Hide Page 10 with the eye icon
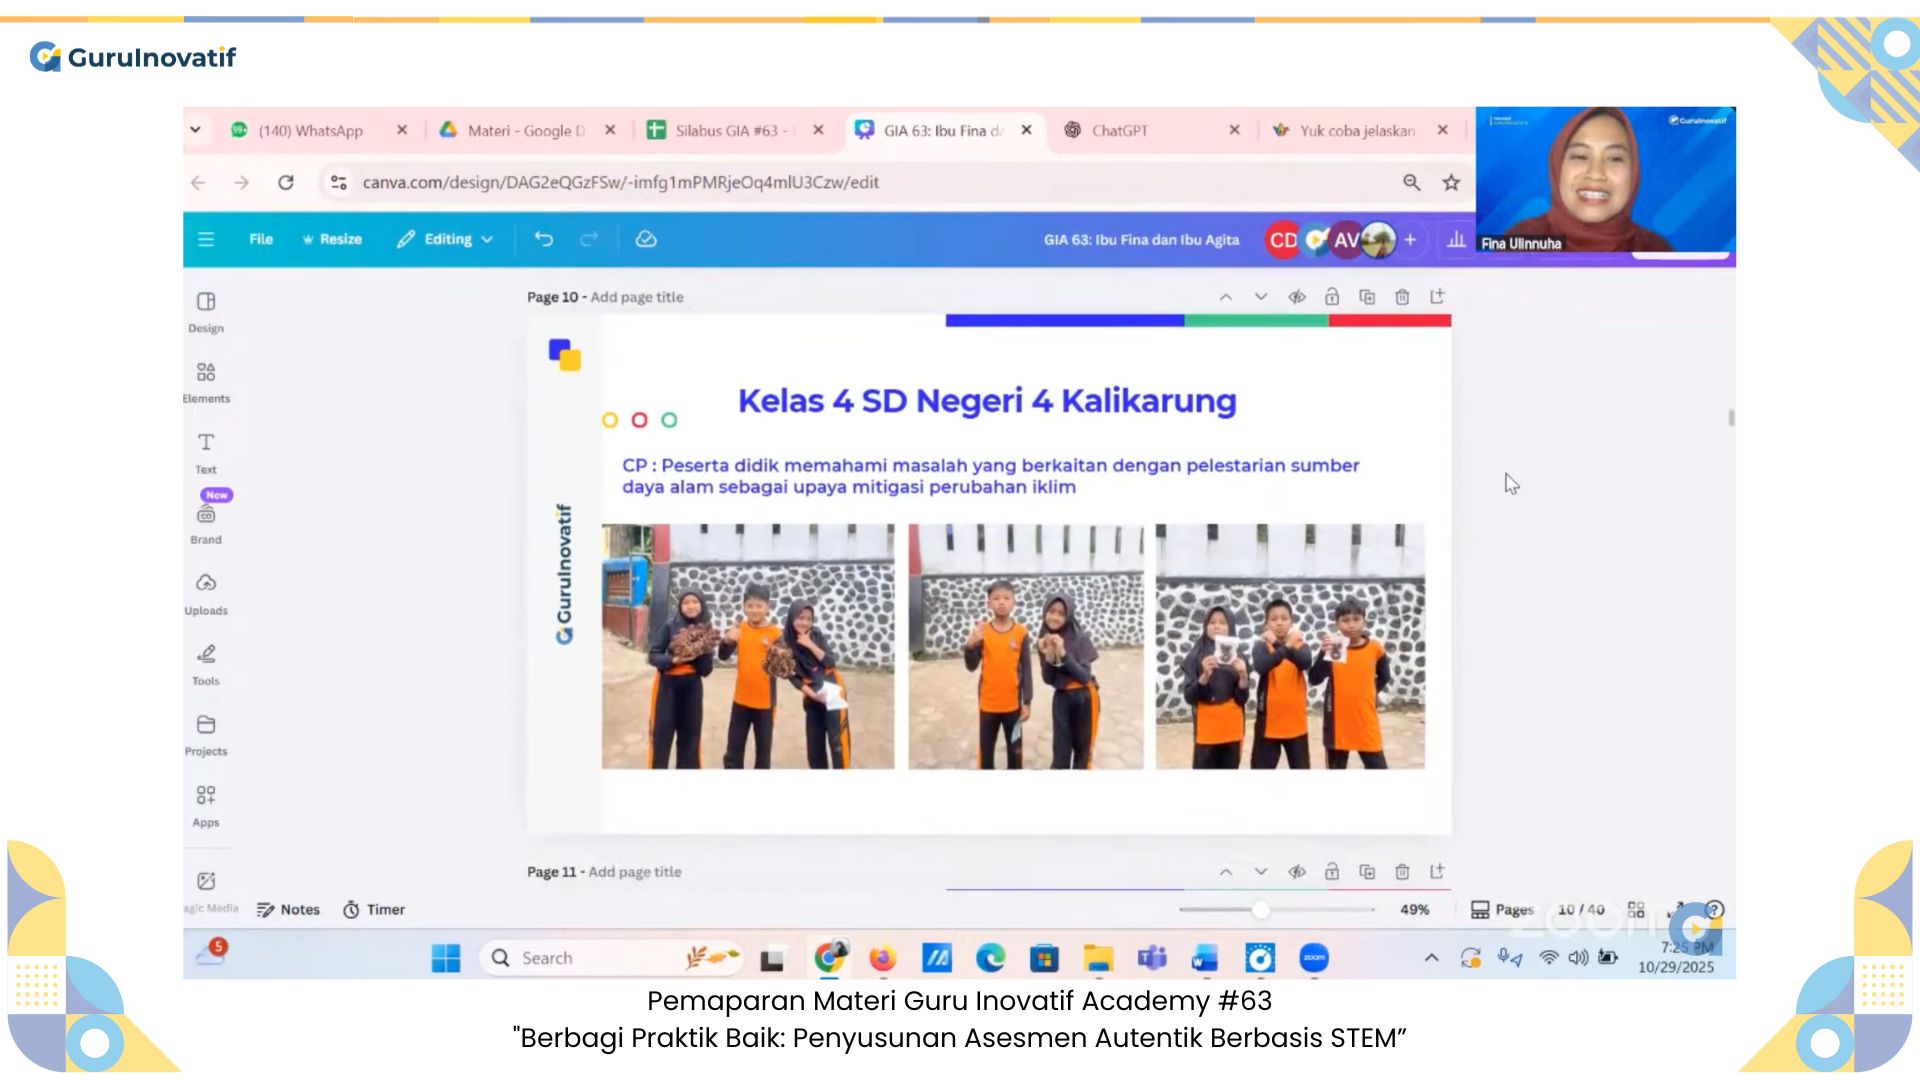 (1297, 296)
